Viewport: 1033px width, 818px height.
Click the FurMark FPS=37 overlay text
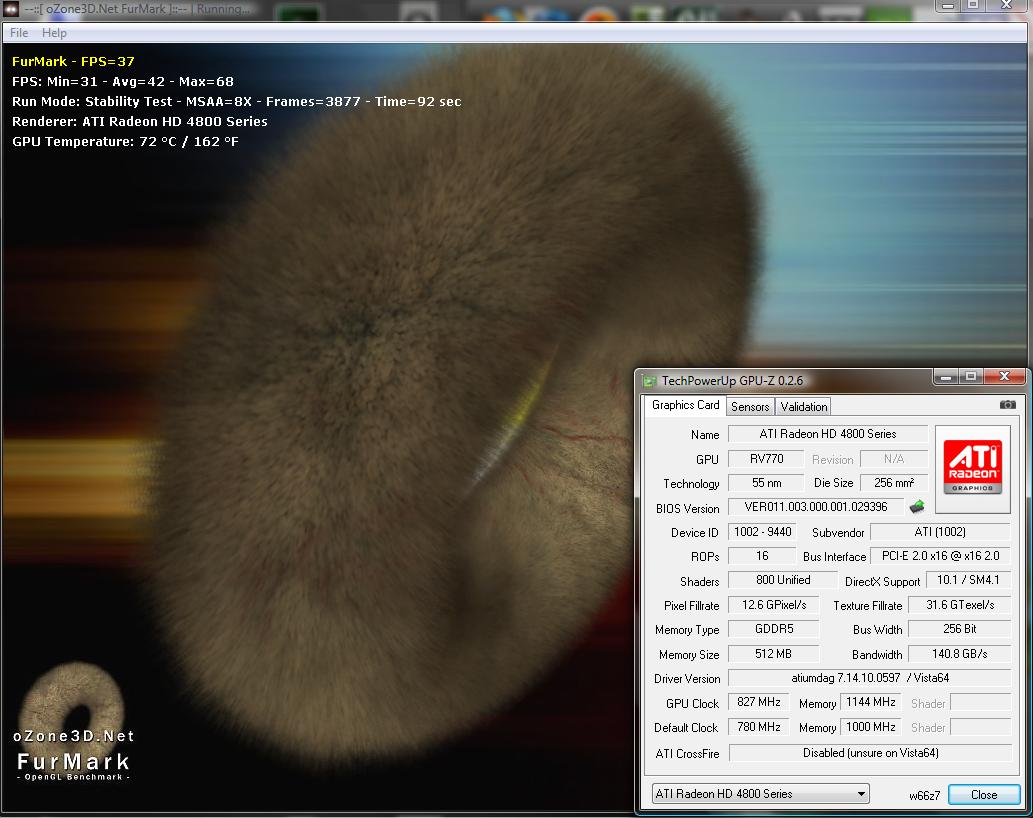point(73,61)
